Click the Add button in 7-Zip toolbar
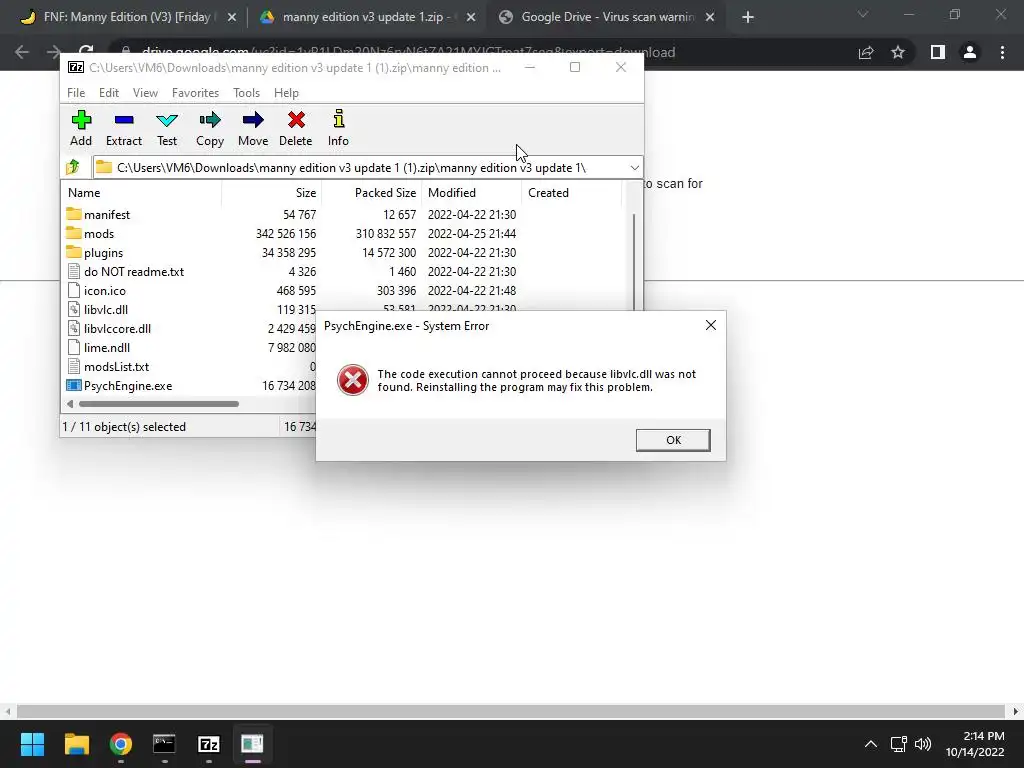Screen dimensions: 1024x768 tap(81, 128)
